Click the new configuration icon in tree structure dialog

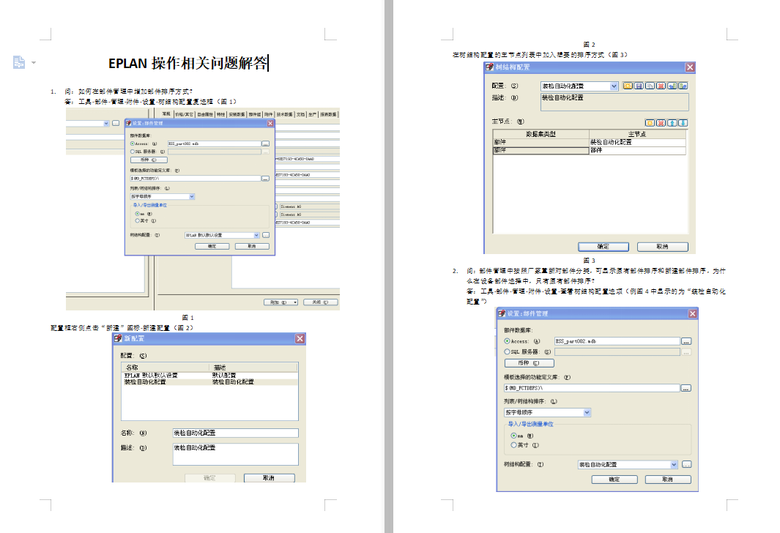pos(629,86)
